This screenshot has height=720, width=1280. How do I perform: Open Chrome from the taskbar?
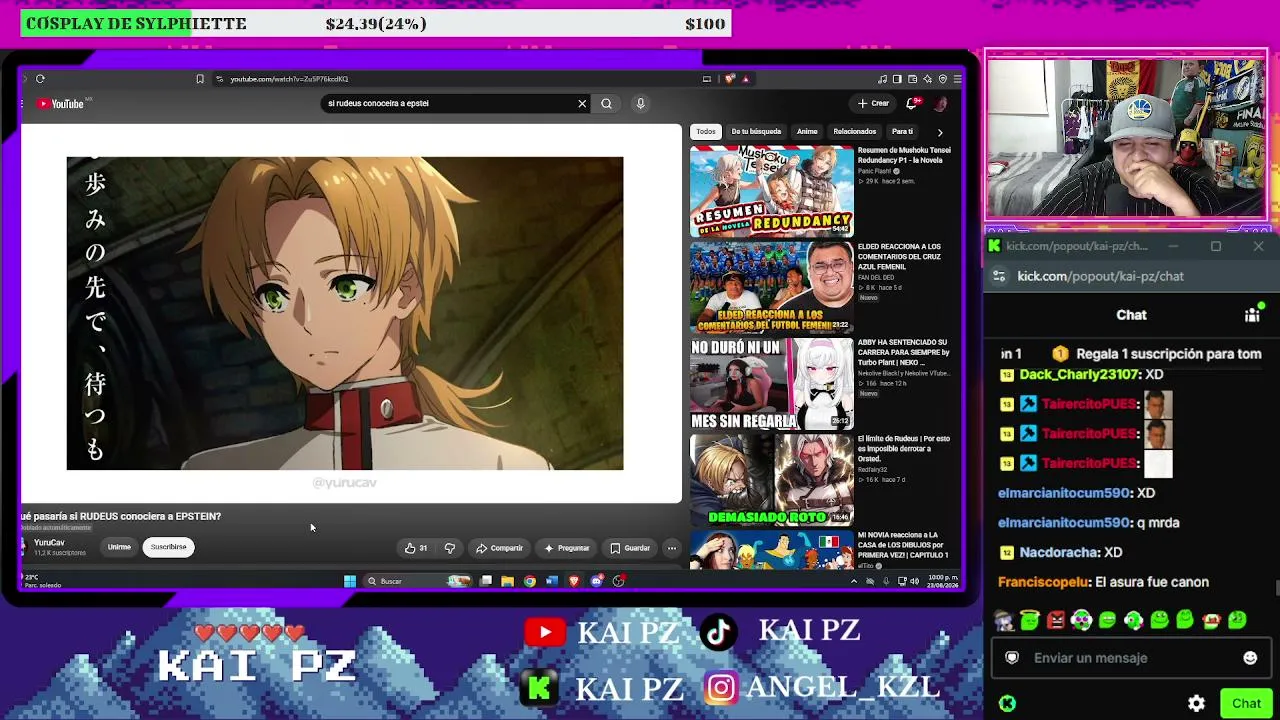point(530,581)
